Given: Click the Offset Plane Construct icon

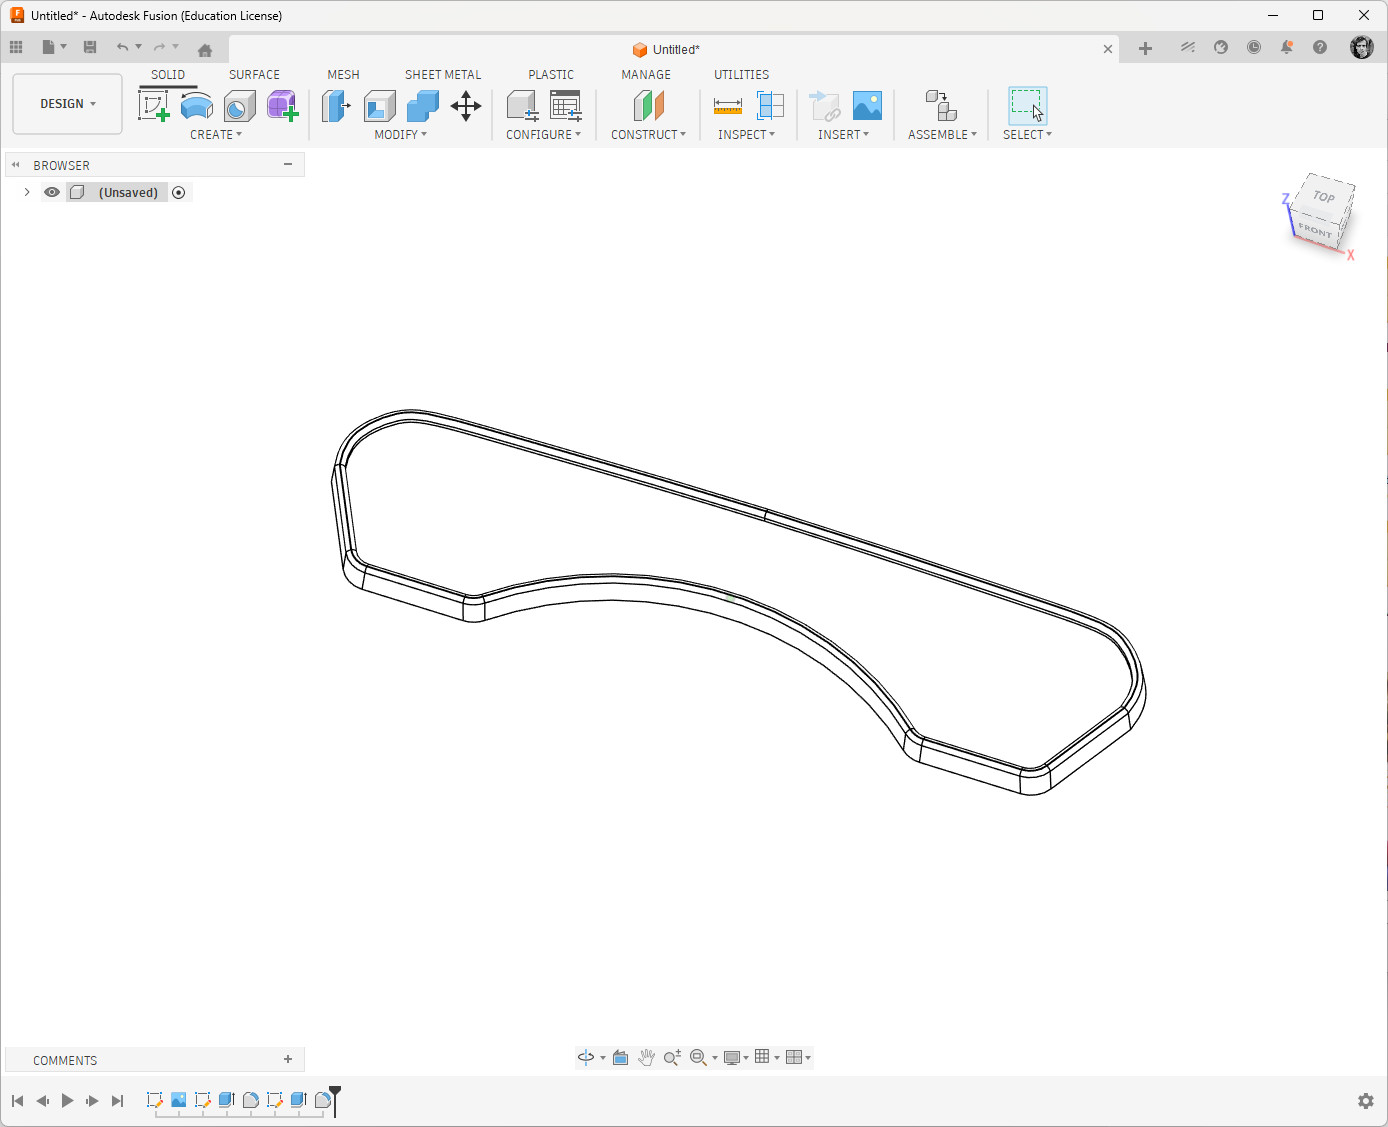Looking at the screenshot, I should click(x=648, y=105).
